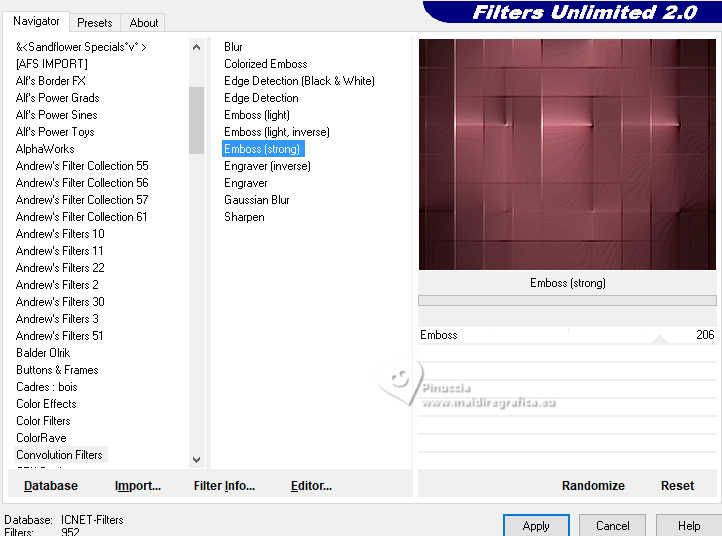
Task: Select Andrew's Filters 51 category
Action: click(59, 336)
